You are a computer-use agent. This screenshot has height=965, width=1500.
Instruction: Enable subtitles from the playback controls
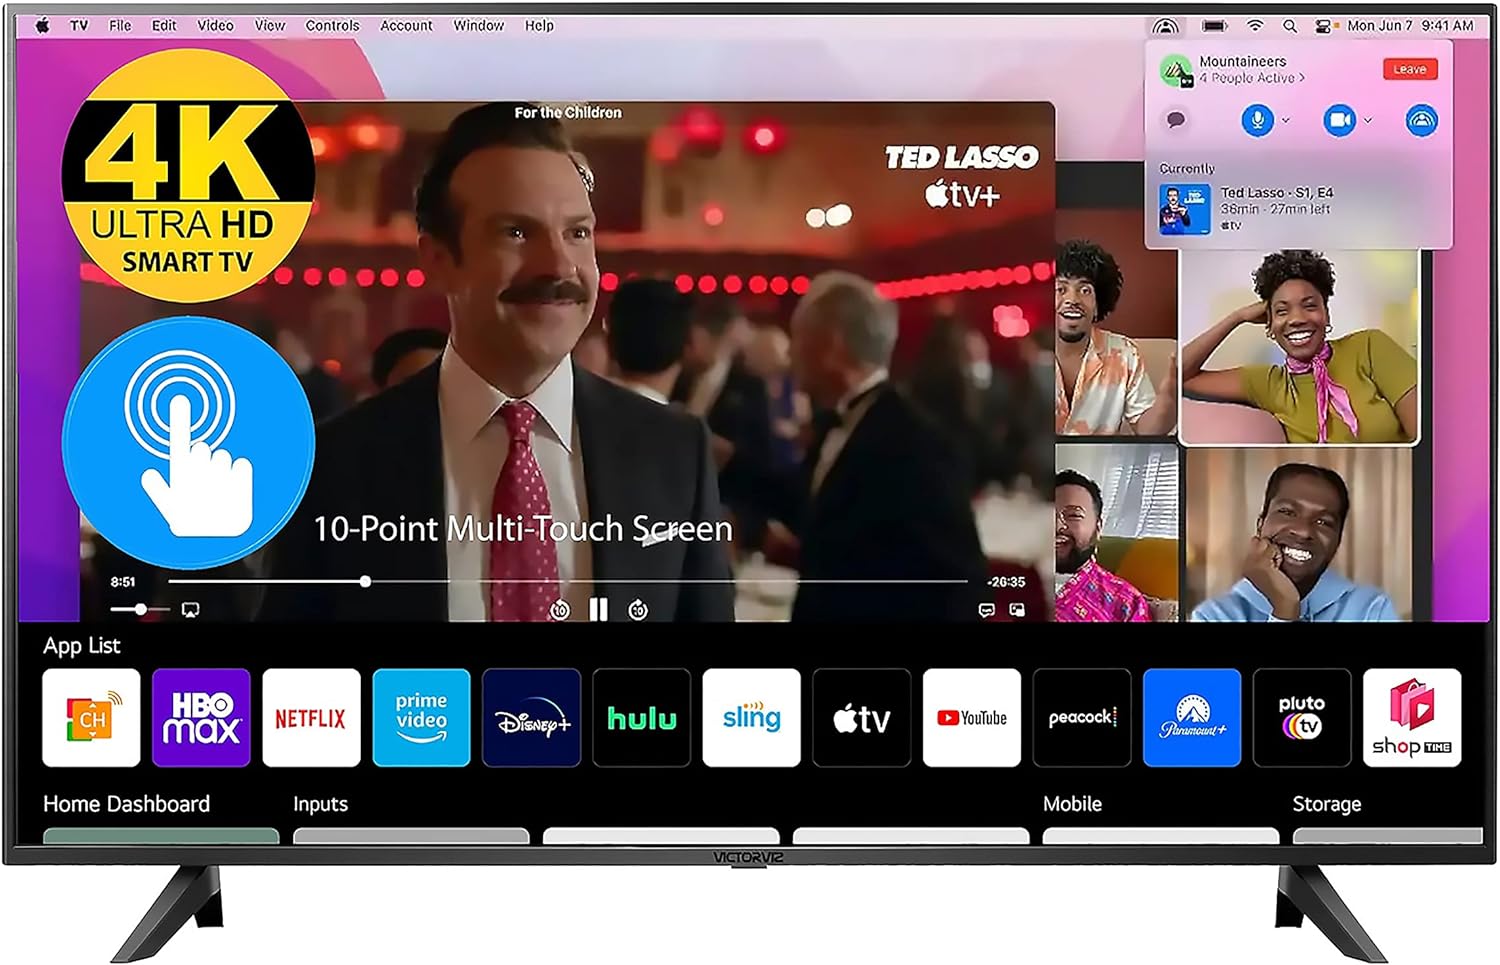click(x=986, y=607)
